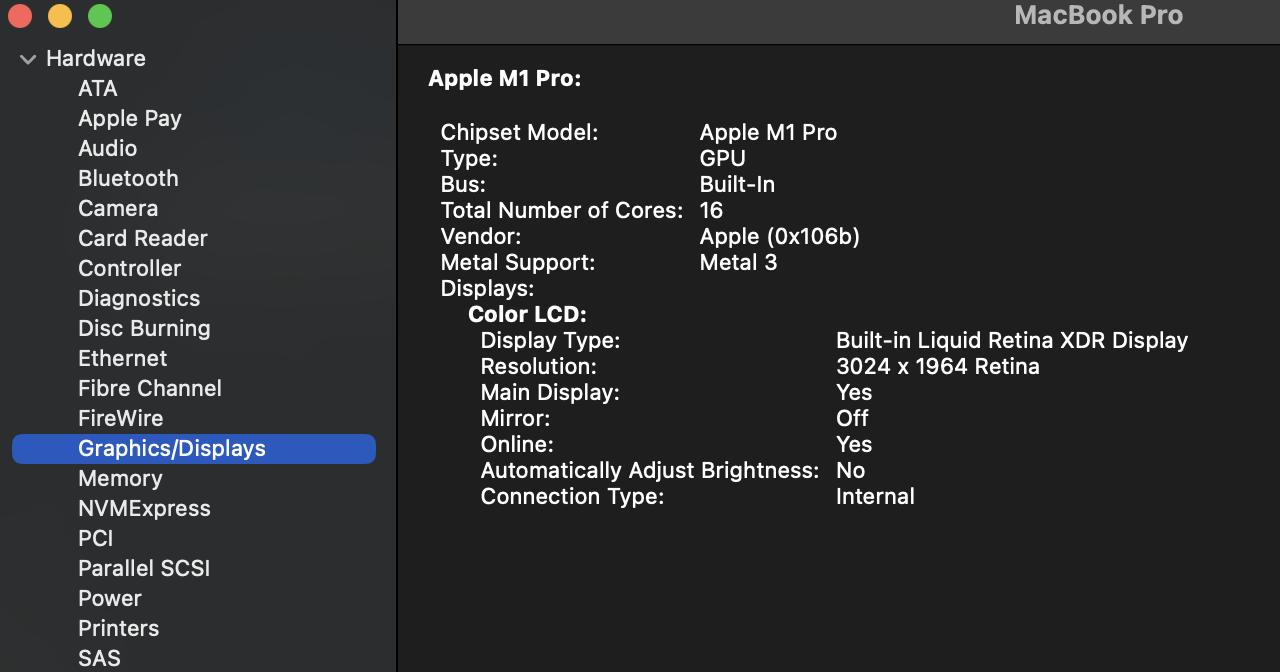Show Bluetooth hardware information
This screenshot has width=1280, height=672.
[x=128, y=179]
